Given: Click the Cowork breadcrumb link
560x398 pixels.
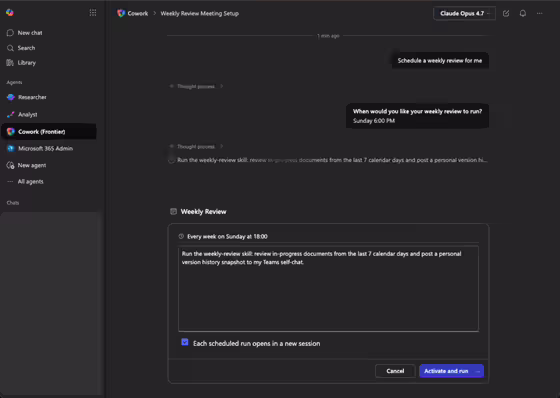Looking at the screenshot, I should coord(138,14).
